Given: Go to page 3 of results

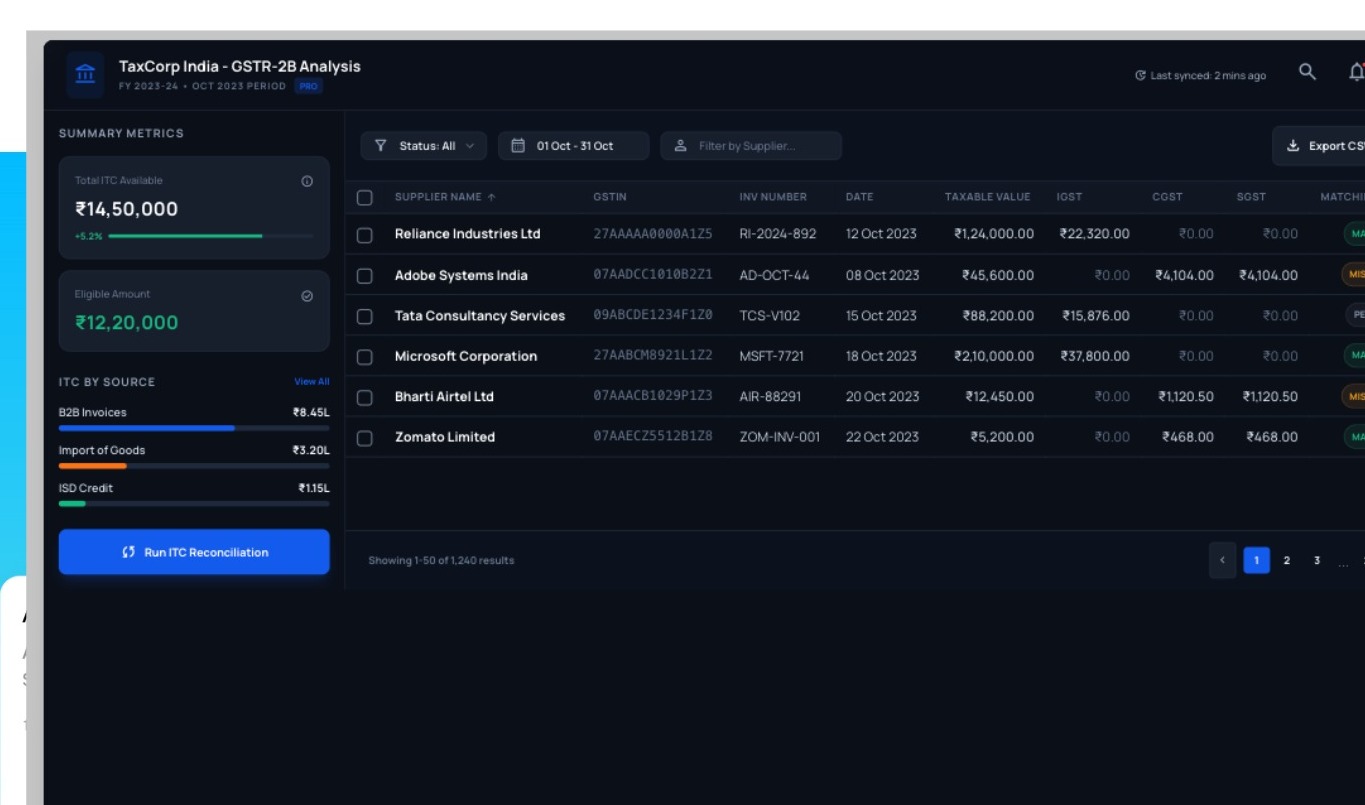Looking at the screenshot, I should coord(1317,560).
